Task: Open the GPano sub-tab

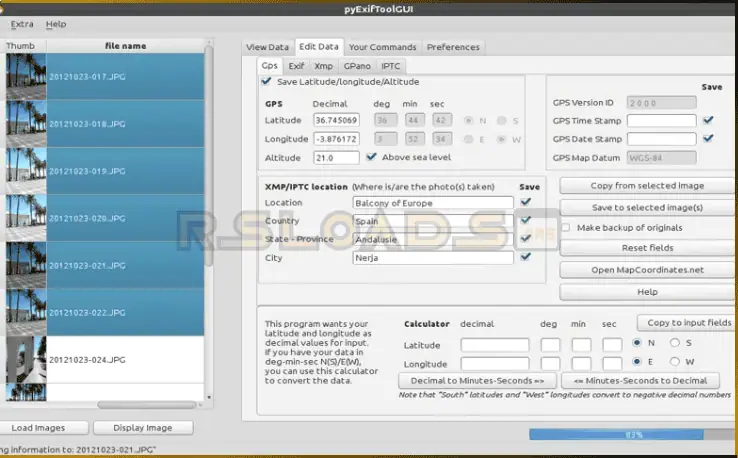Action: click(356, 65)
